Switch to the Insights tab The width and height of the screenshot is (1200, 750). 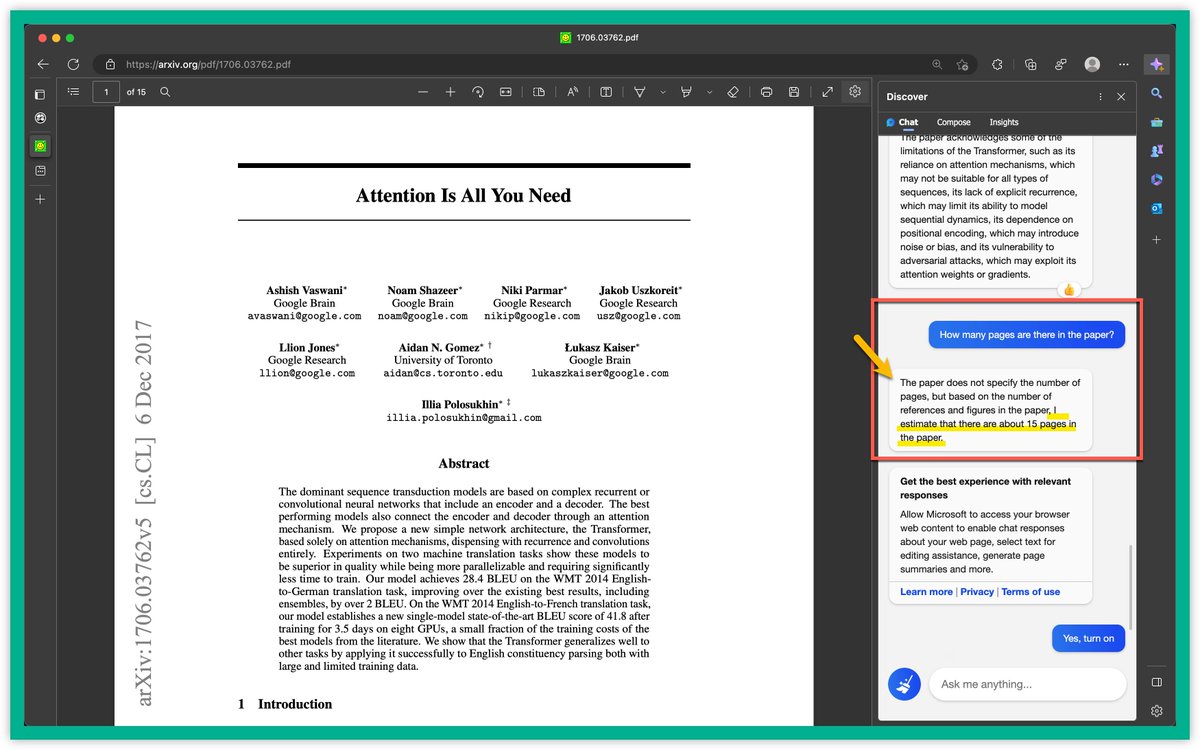[1004, 122]
